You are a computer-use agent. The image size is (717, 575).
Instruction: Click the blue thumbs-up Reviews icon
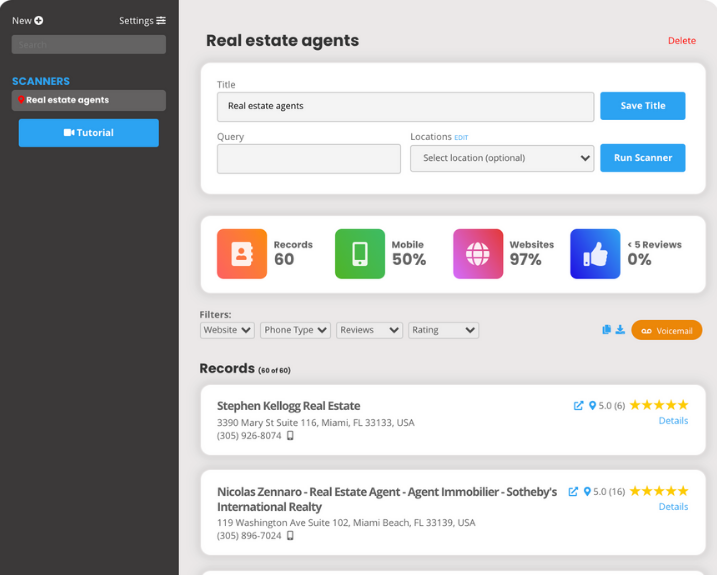[x=595, y=254]
